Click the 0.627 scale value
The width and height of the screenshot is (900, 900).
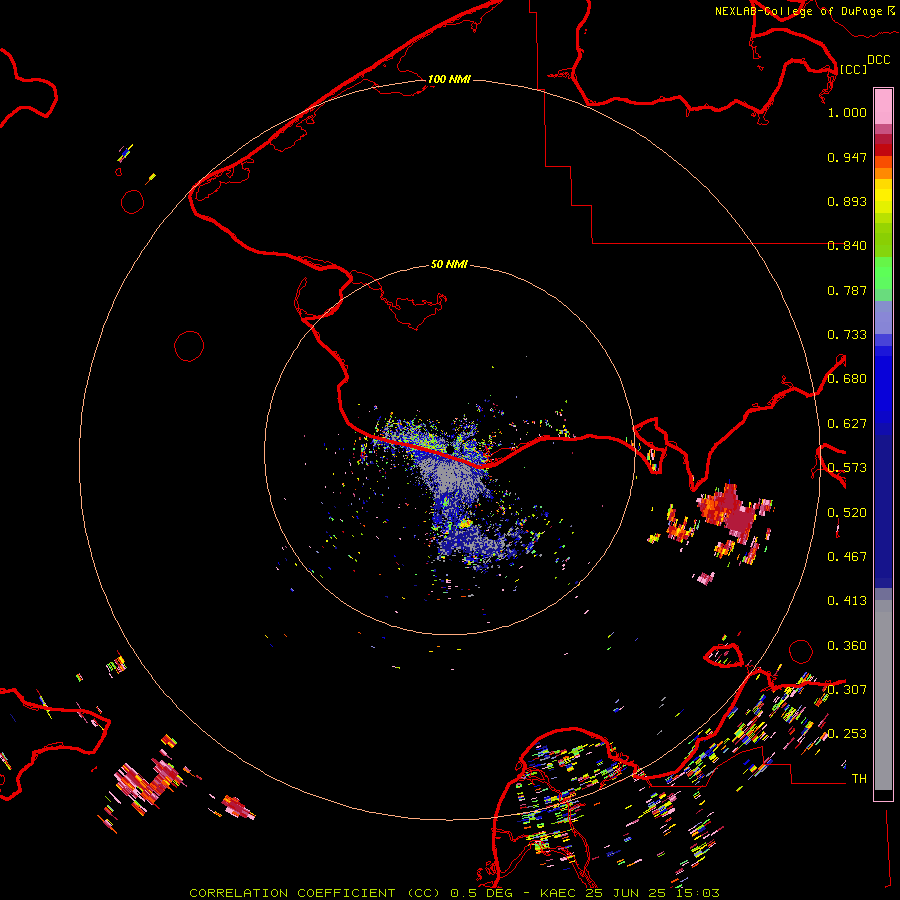pyautogui.click(x=847, y=424)
